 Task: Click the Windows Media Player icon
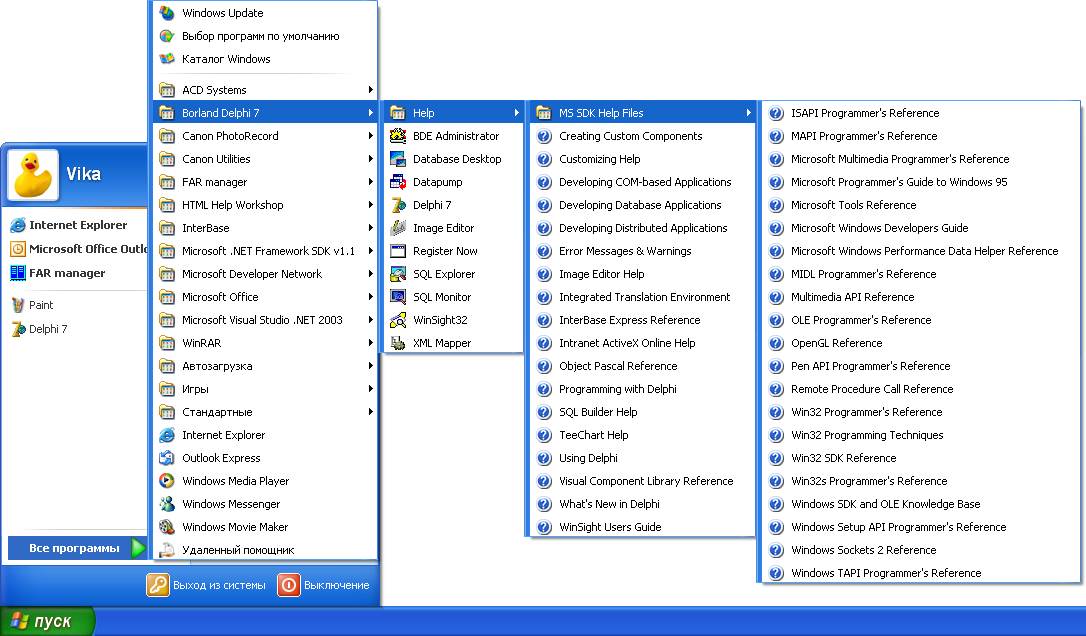tap(167, 481)
